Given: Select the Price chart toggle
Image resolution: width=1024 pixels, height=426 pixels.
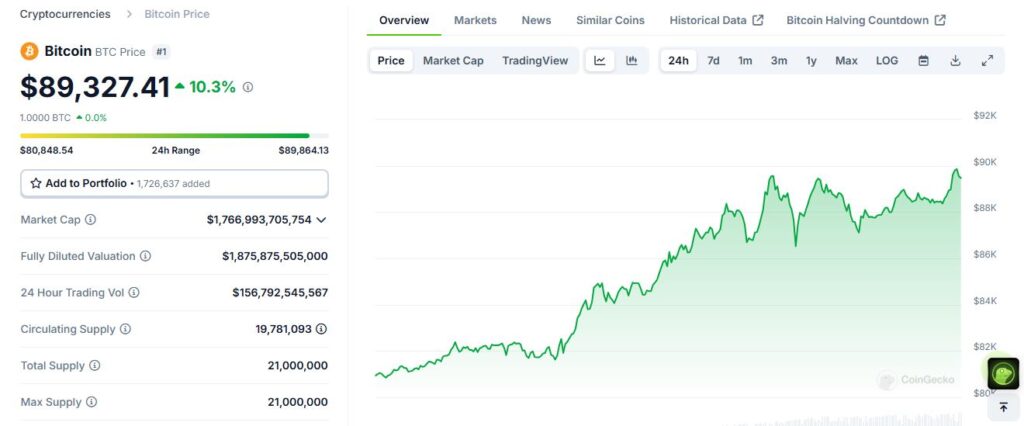Looking at the screenshot, I should (x=391, y=61).
